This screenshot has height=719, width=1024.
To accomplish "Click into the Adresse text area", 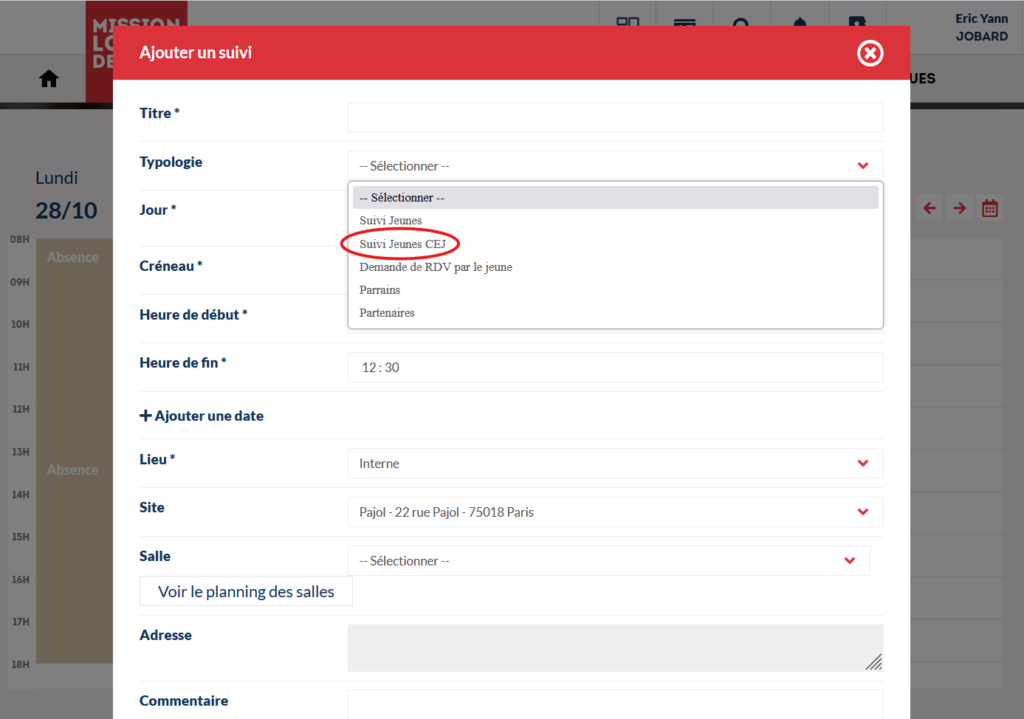I will pos(615,648).
